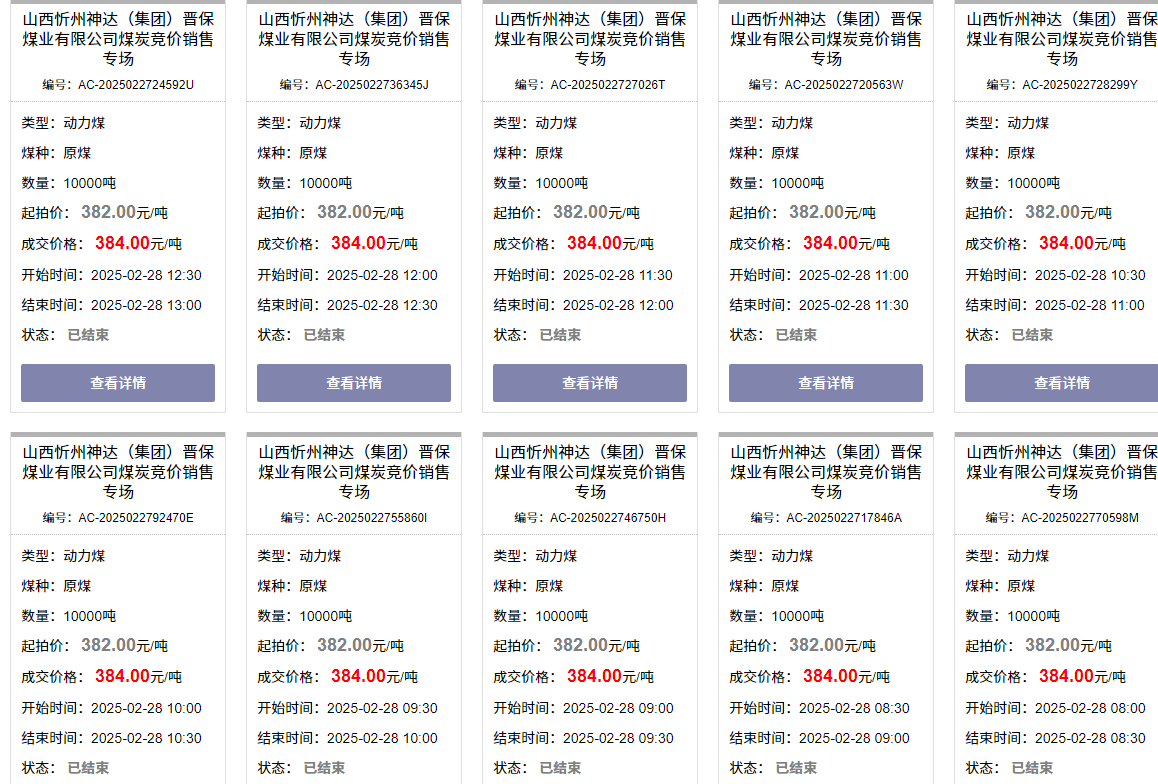Select the title of auction AC-2025022746750H
The image size is (1158, 784).
590,472
